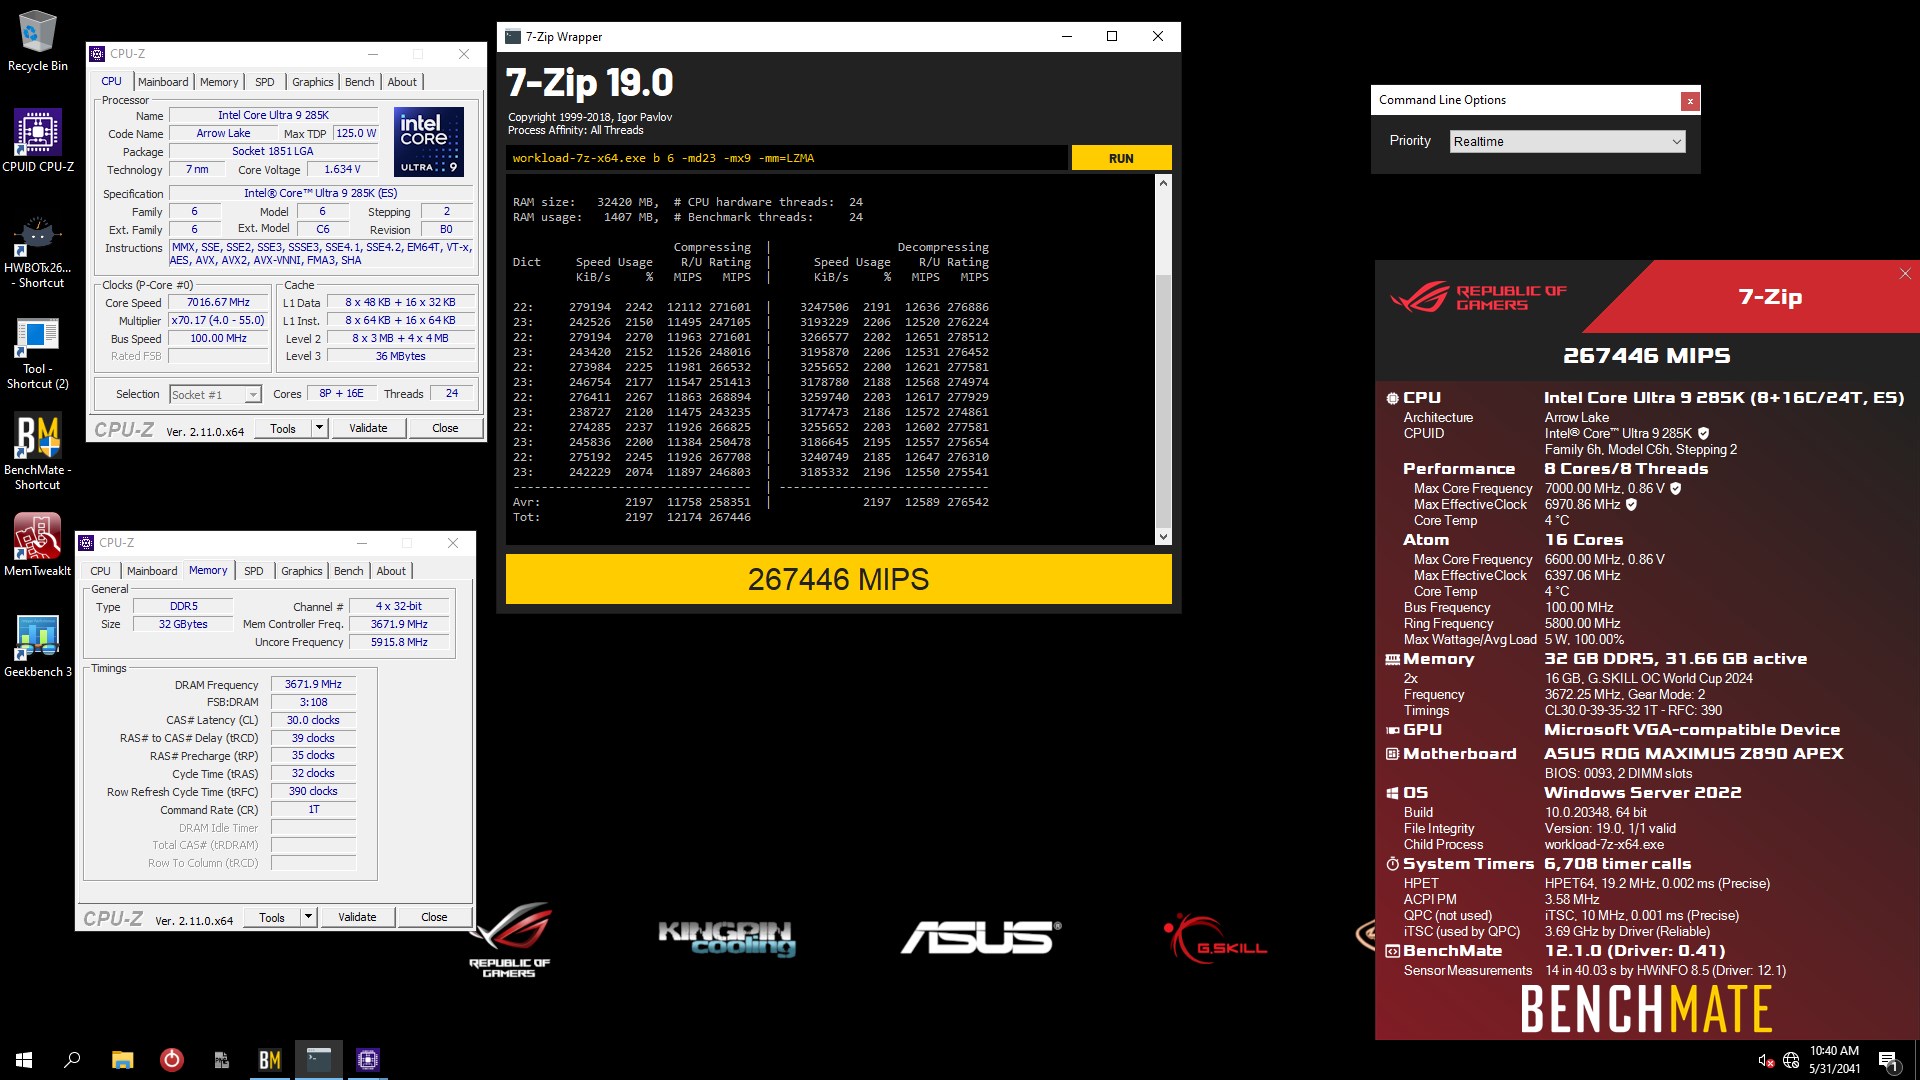1920x1080 pixels.
Task: Click the muted volume tray icon
Action: (x=1765, y=1060)
